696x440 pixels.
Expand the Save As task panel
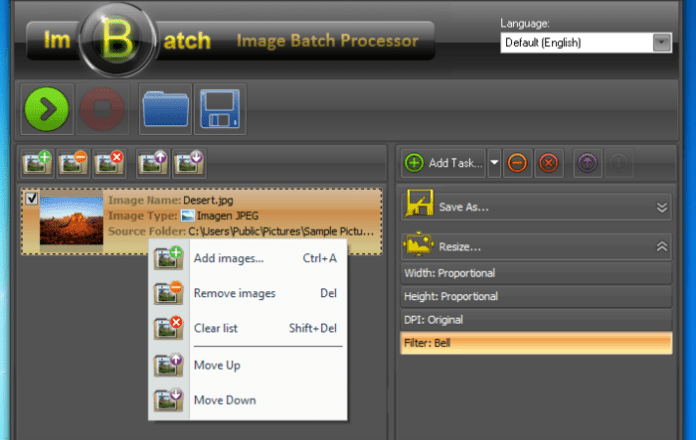pyautogui.click(x=661, y=207)
